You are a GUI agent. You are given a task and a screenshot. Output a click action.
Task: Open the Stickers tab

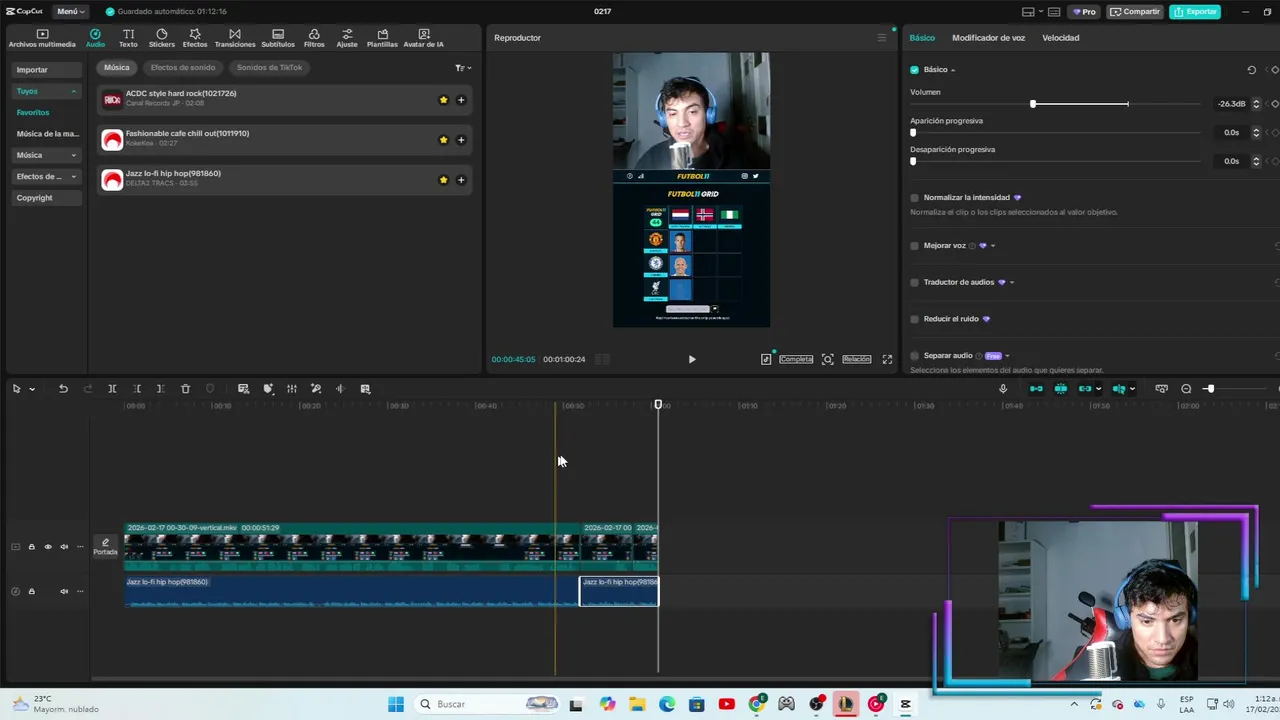161,38
